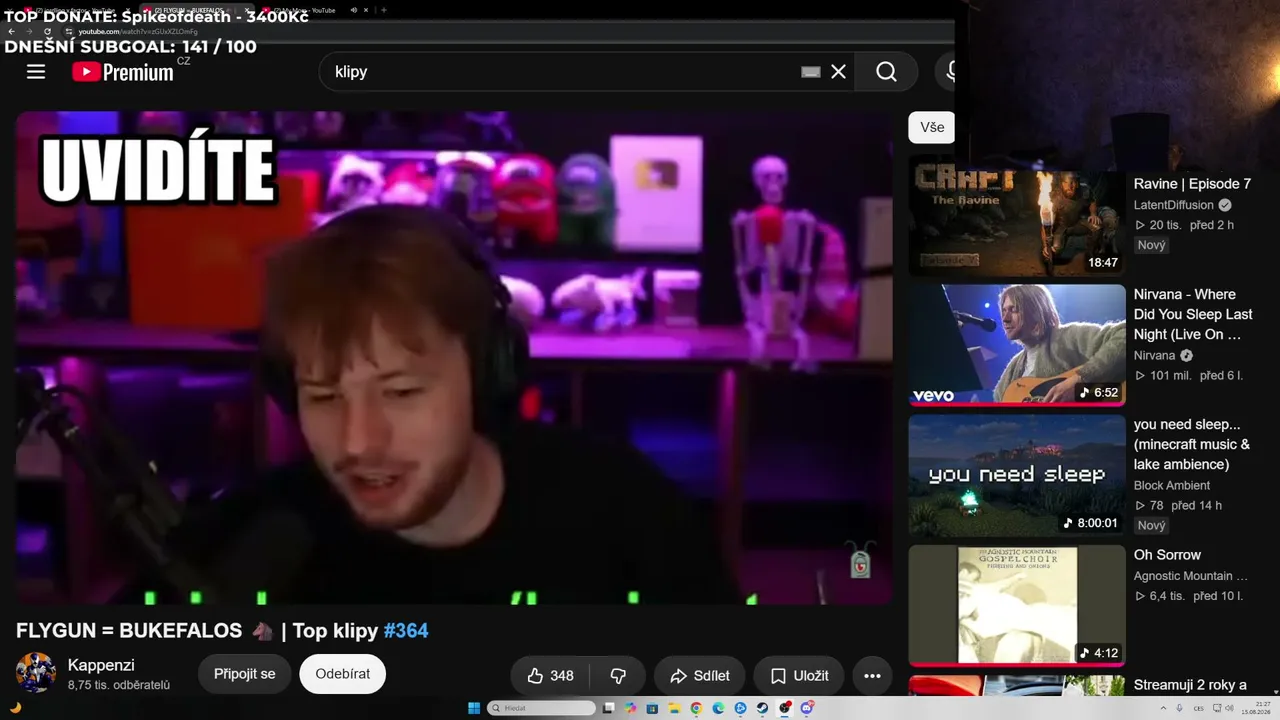This screenshot has width=1280, height=720.
Task: Open the Oh Sorrow video thumbnail
Action: [1017, 606]
